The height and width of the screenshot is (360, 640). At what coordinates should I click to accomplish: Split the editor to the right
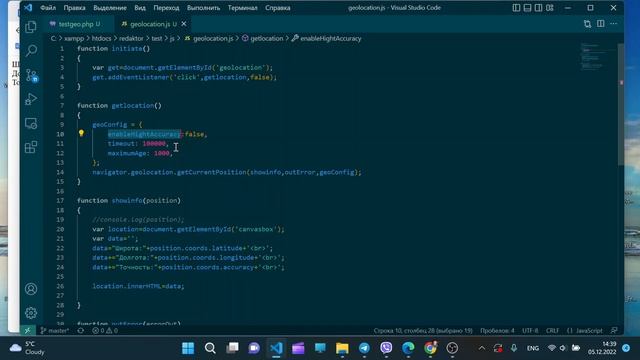tap(600, 24)
